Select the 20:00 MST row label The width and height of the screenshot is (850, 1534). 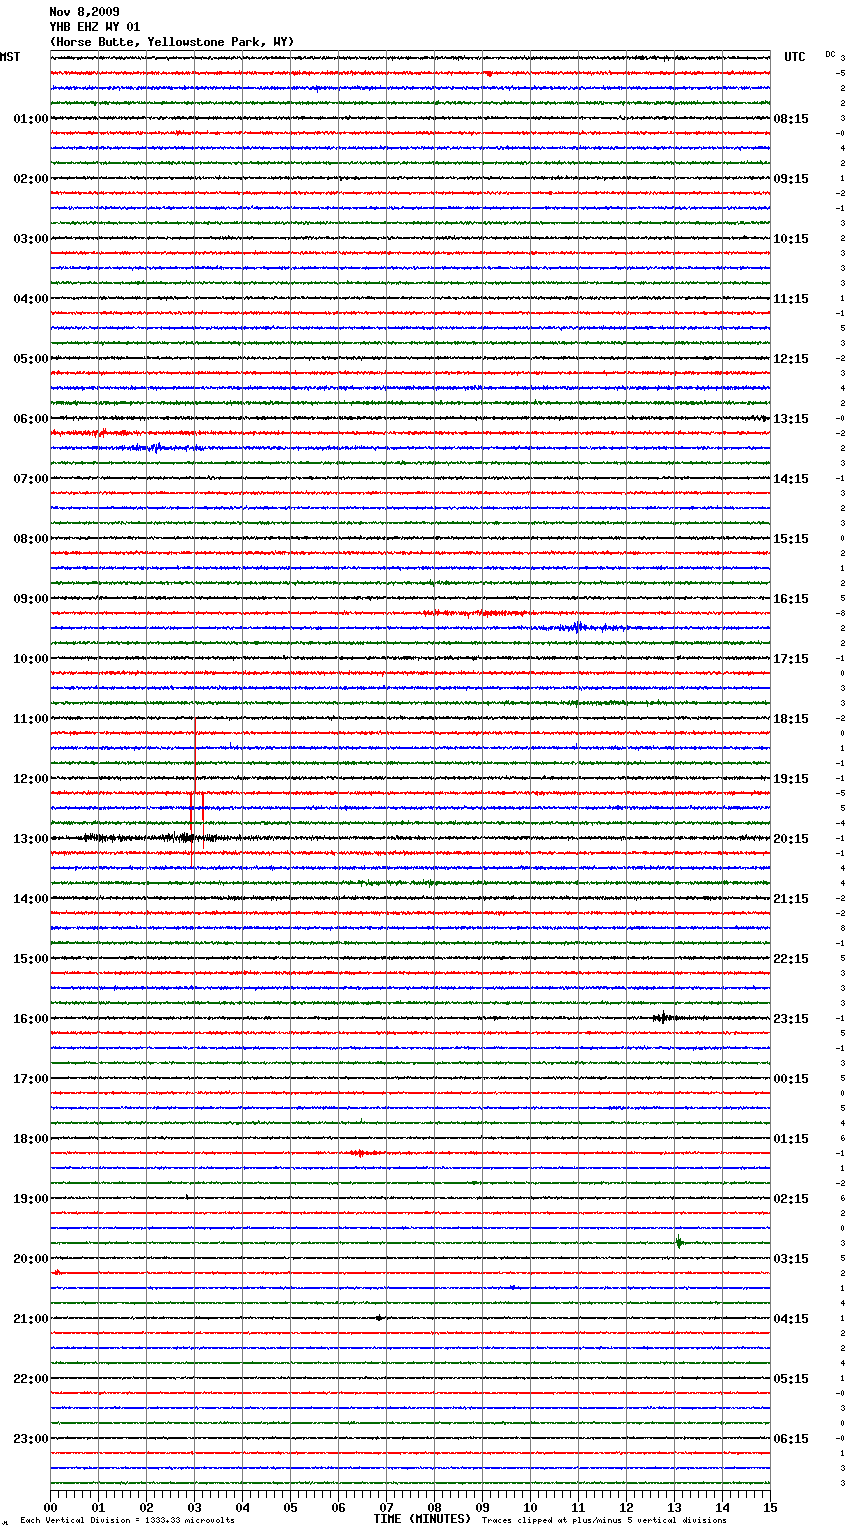click(31, 1259)
